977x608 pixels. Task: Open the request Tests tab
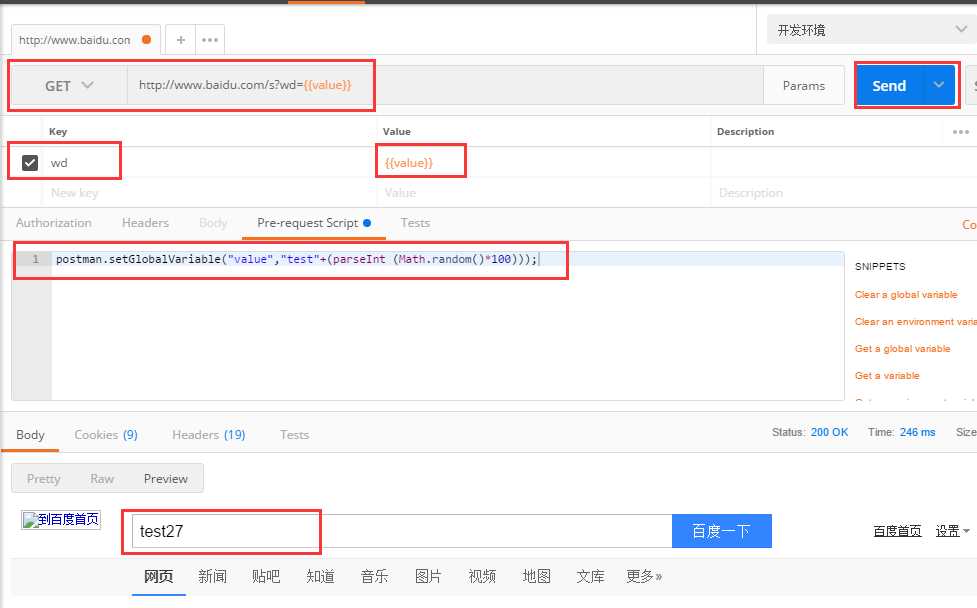(415, 223)
